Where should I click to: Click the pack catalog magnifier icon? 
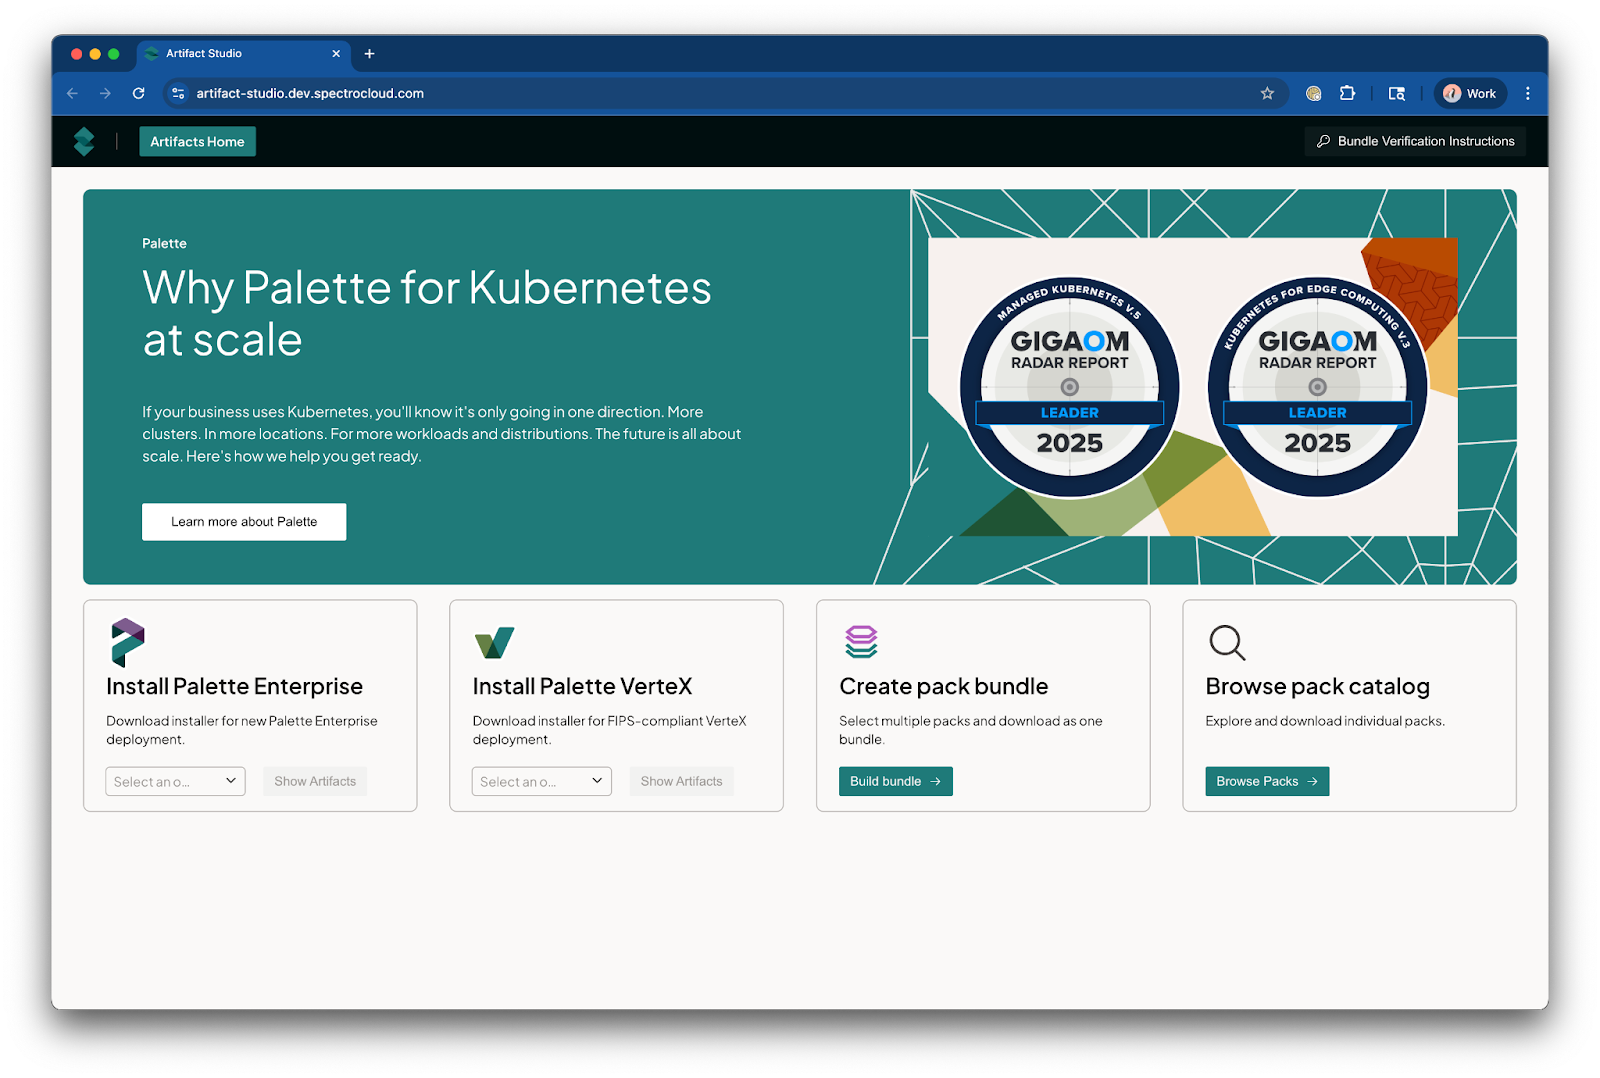1227,642
